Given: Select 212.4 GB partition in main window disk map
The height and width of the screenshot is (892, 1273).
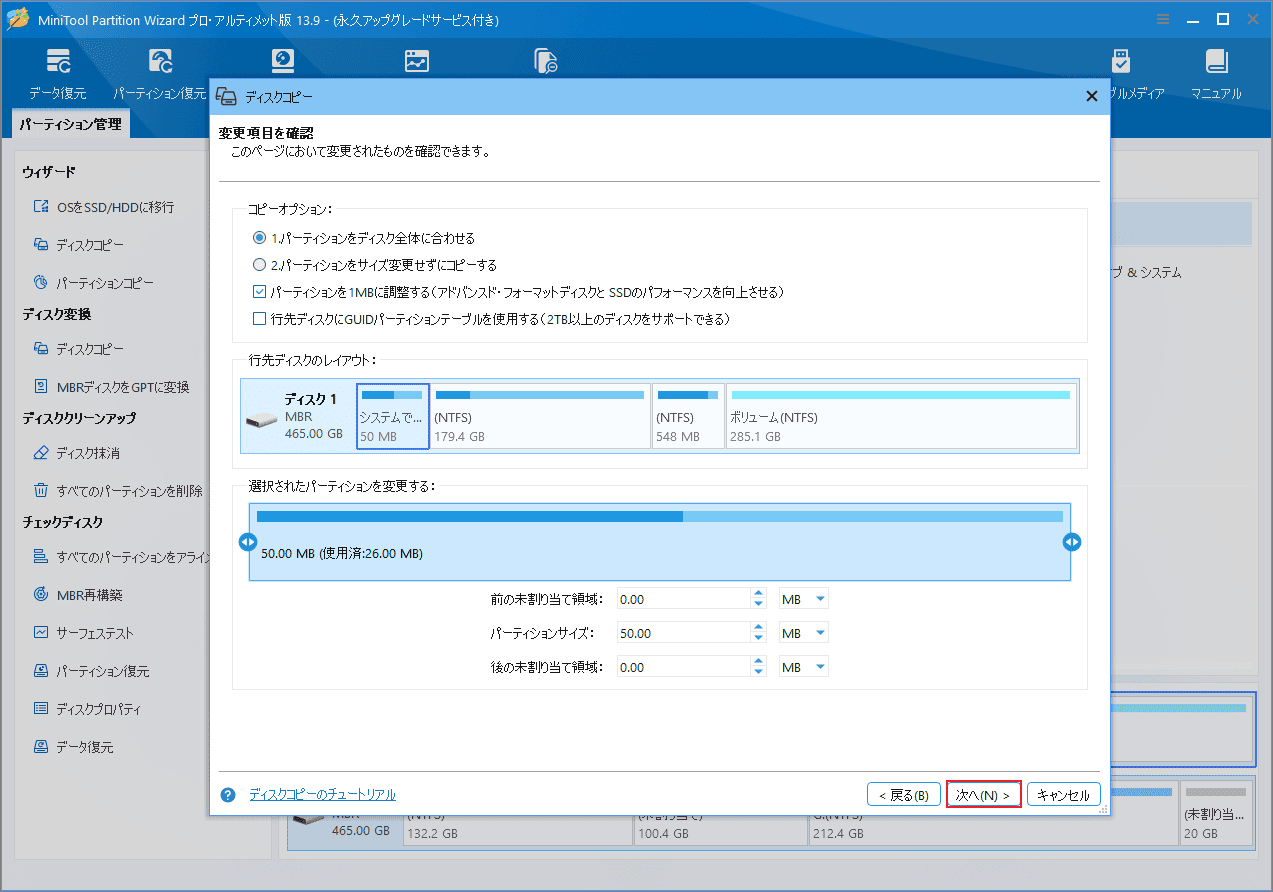Looking at the screenshot, I should [x=992, y=830].
